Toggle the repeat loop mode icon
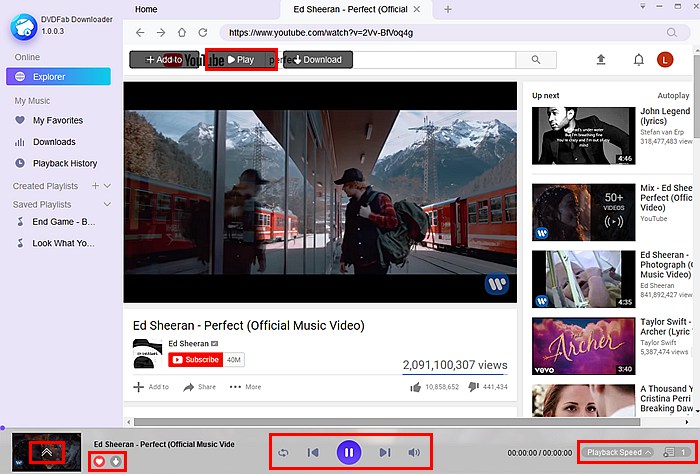Screen dimensions: 700x474 283,453
